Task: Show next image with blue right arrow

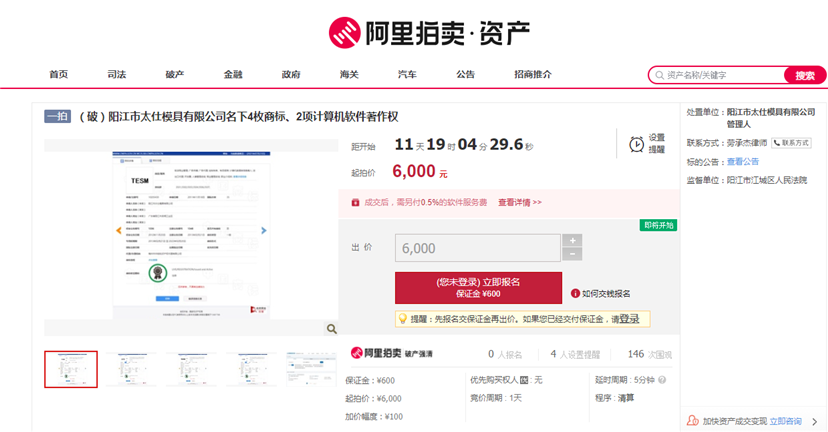Action: coord(264,230)
